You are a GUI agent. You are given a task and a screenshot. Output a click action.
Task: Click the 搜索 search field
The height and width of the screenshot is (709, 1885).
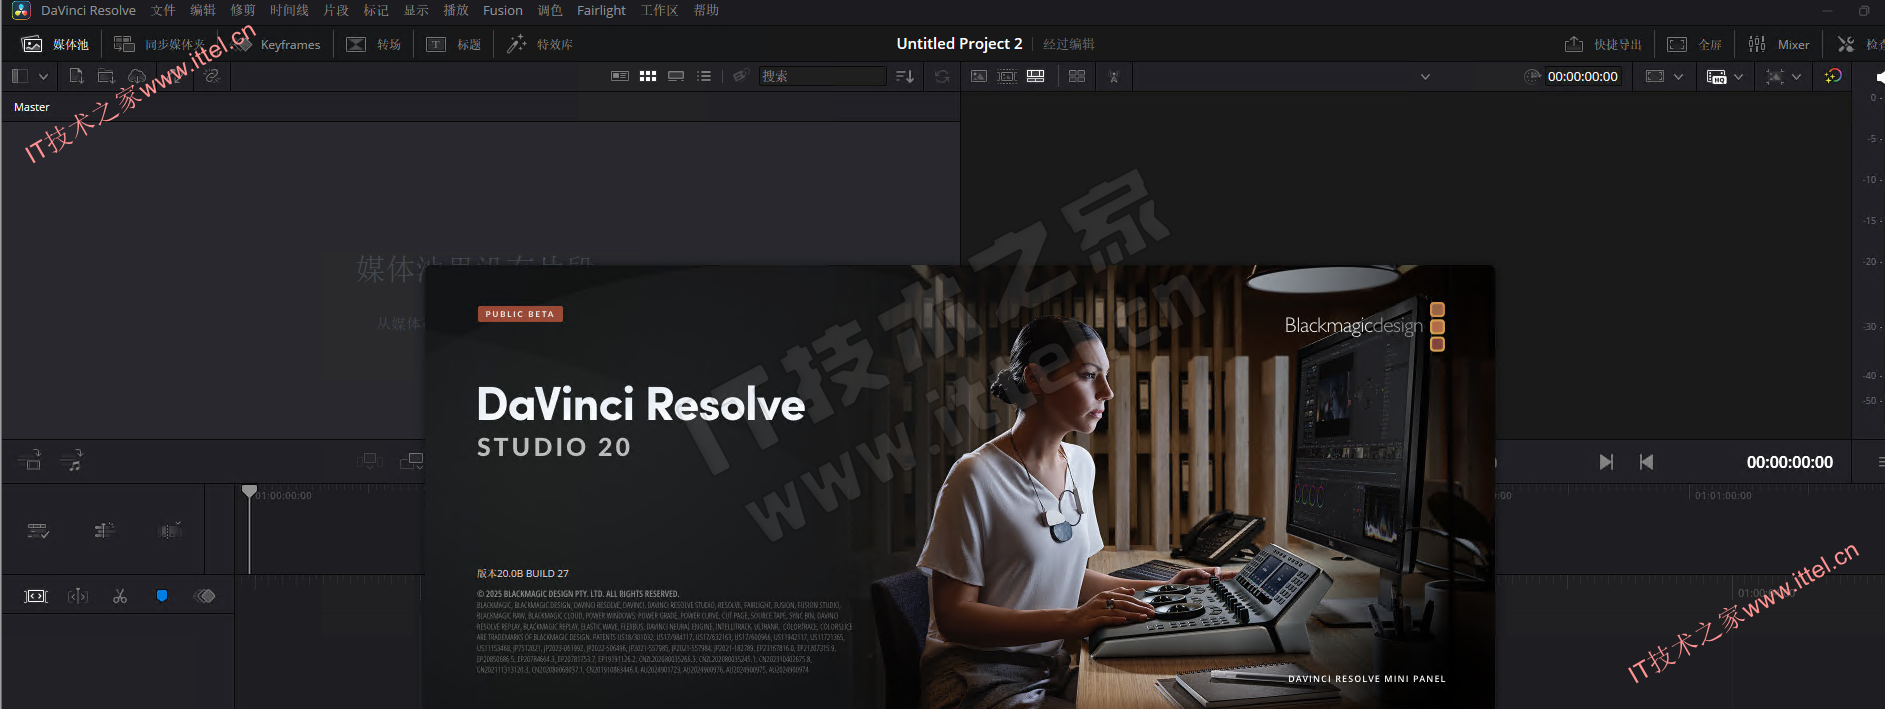[x=822, y=76]
